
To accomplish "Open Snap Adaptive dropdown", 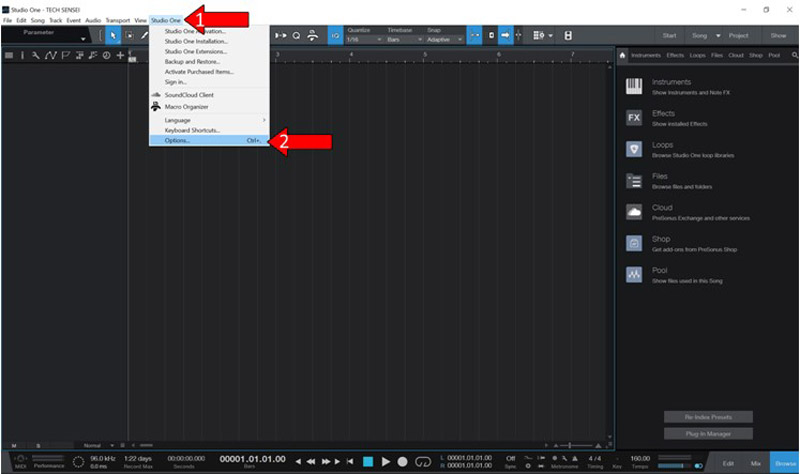I will tap(444, 39).
